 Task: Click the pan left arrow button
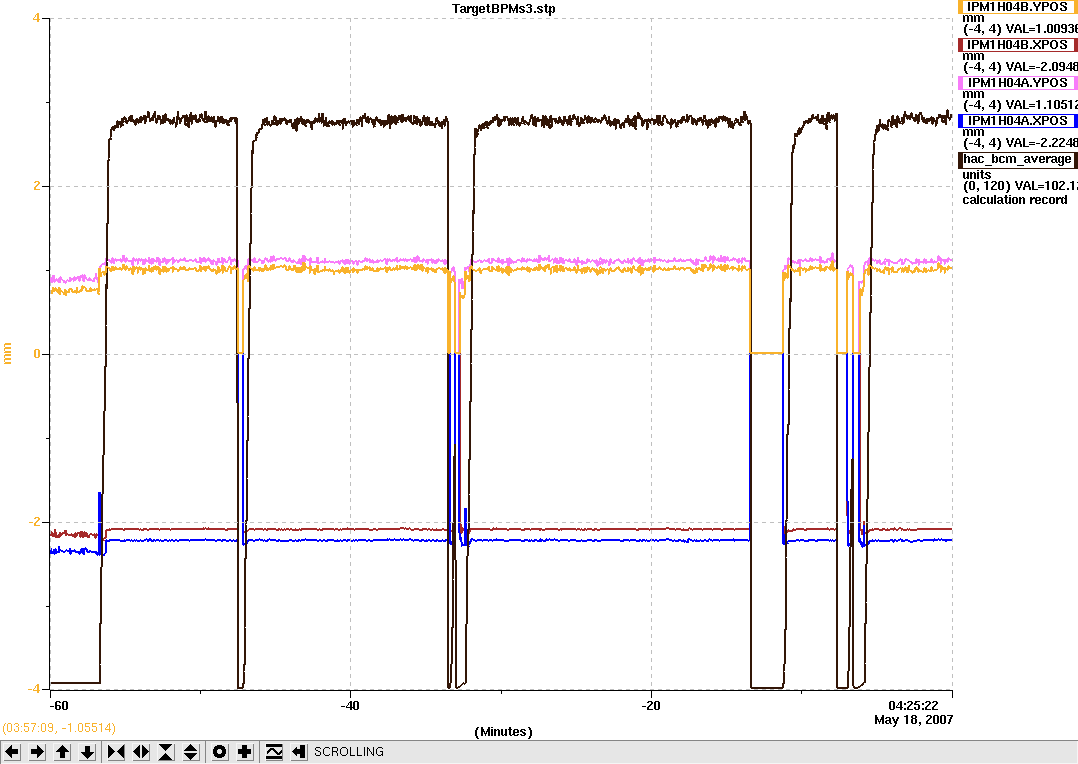coord(12,752)
